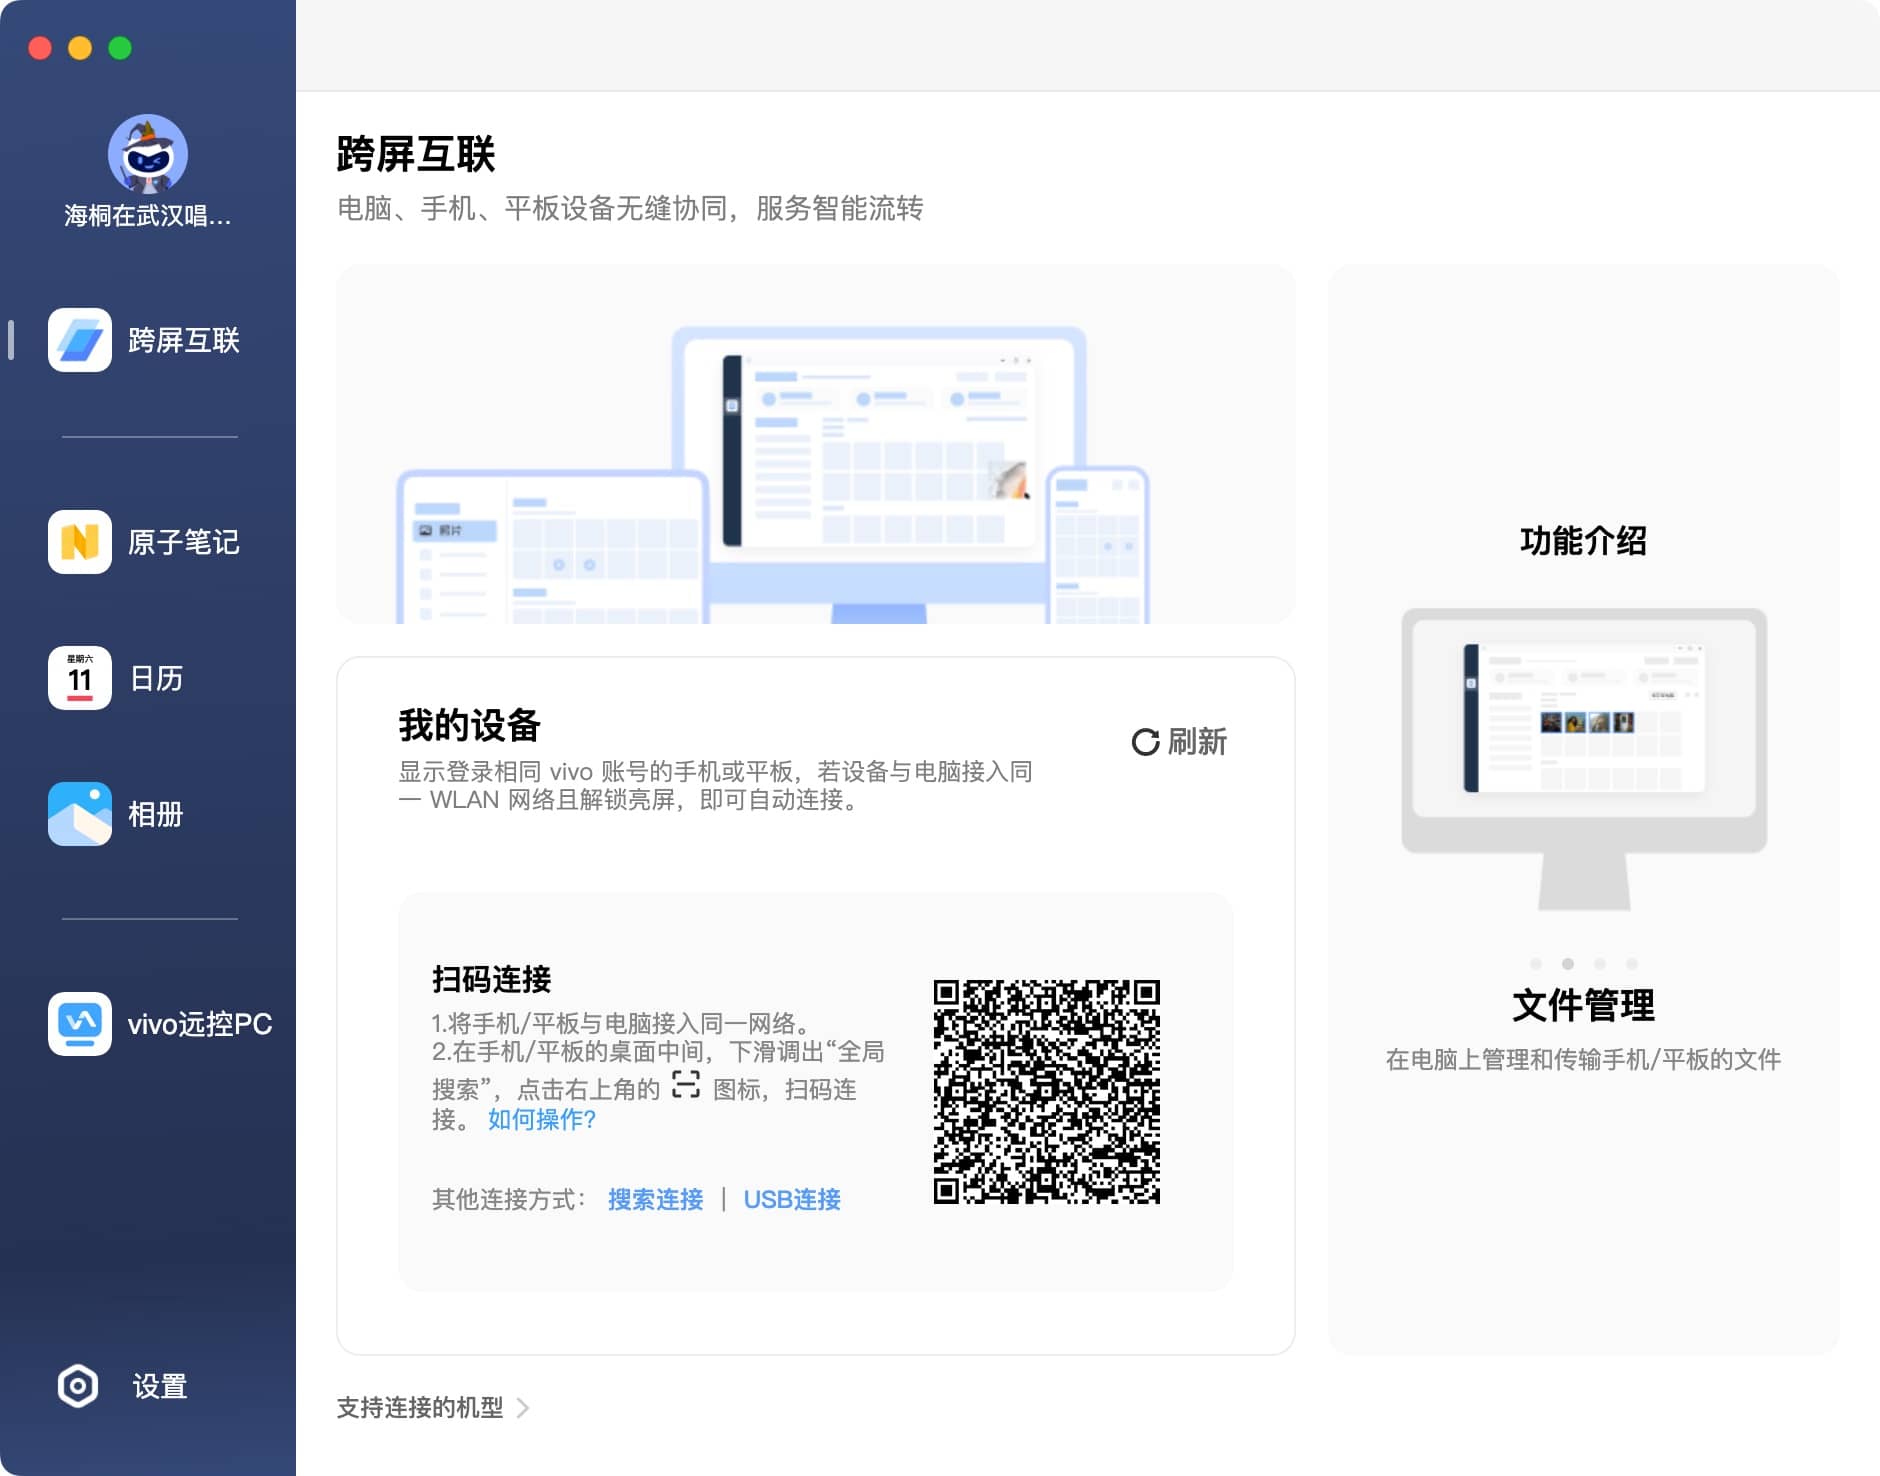Image resolution: width=1880 pixels, height=1476 pixels.
Task: Launch the vivo远控PC icon
Action: coord(80,1024)
